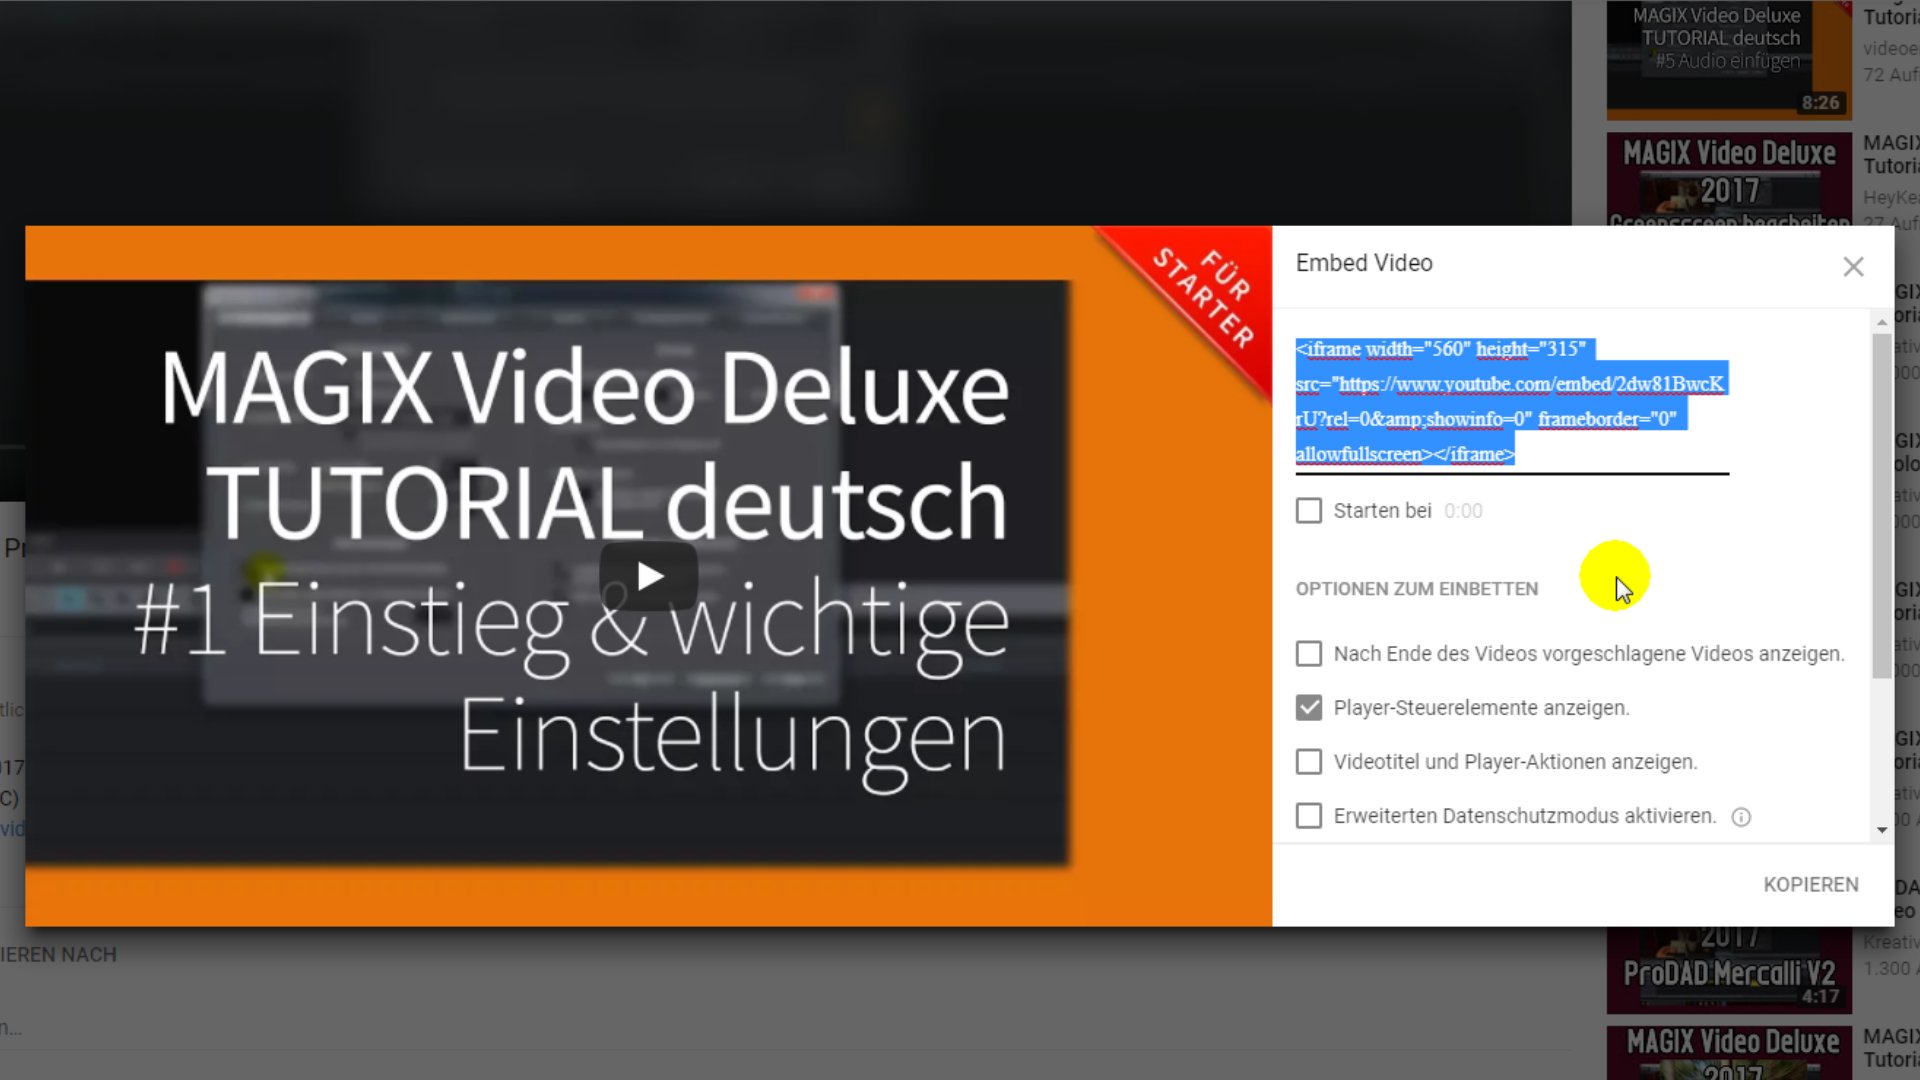Click the 'Embed Video' heading
Viewport: 1920px width, 1080px height.
click(1364, 263)
